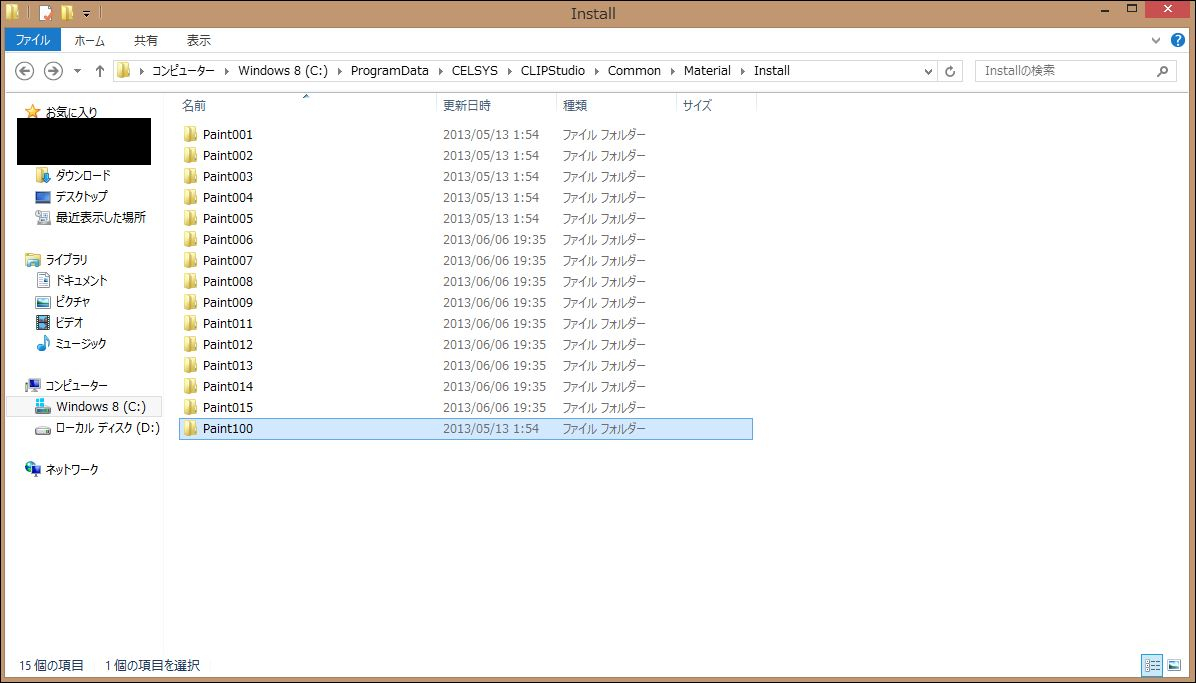Viewport: 1196px width, 683px height.
Task: Open the ホーム ribbon tab
Action: (89, 40)
